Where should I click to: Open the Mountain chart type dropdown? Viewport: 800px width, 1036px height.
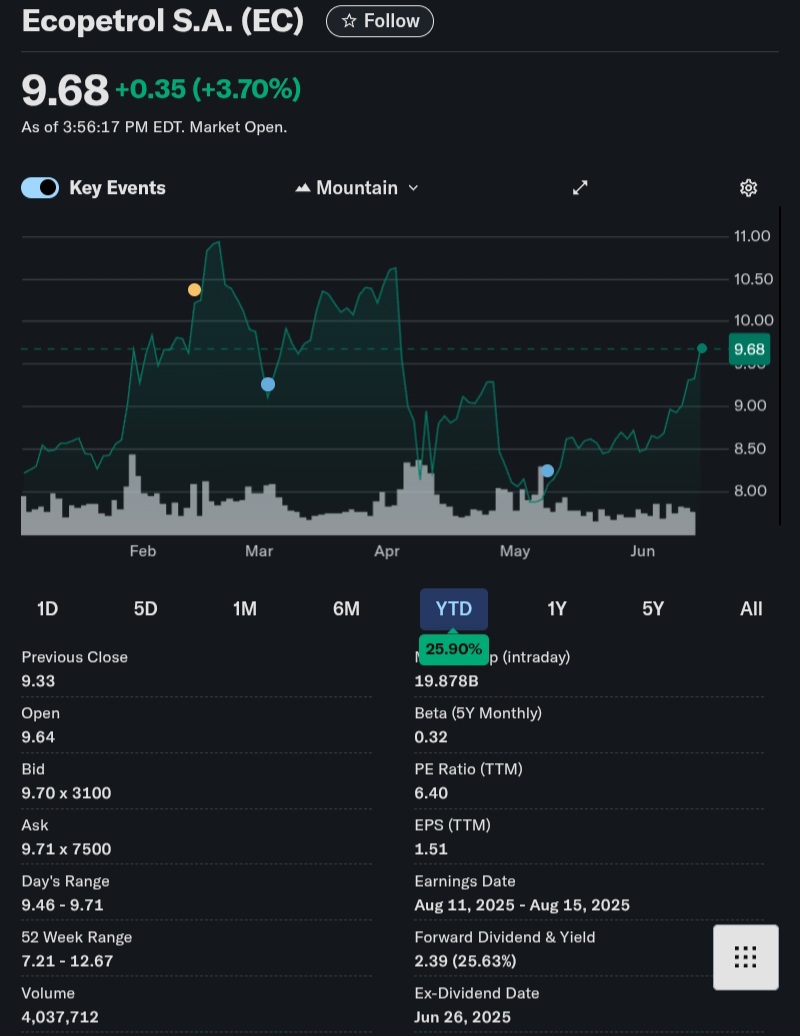pos(357,188)
